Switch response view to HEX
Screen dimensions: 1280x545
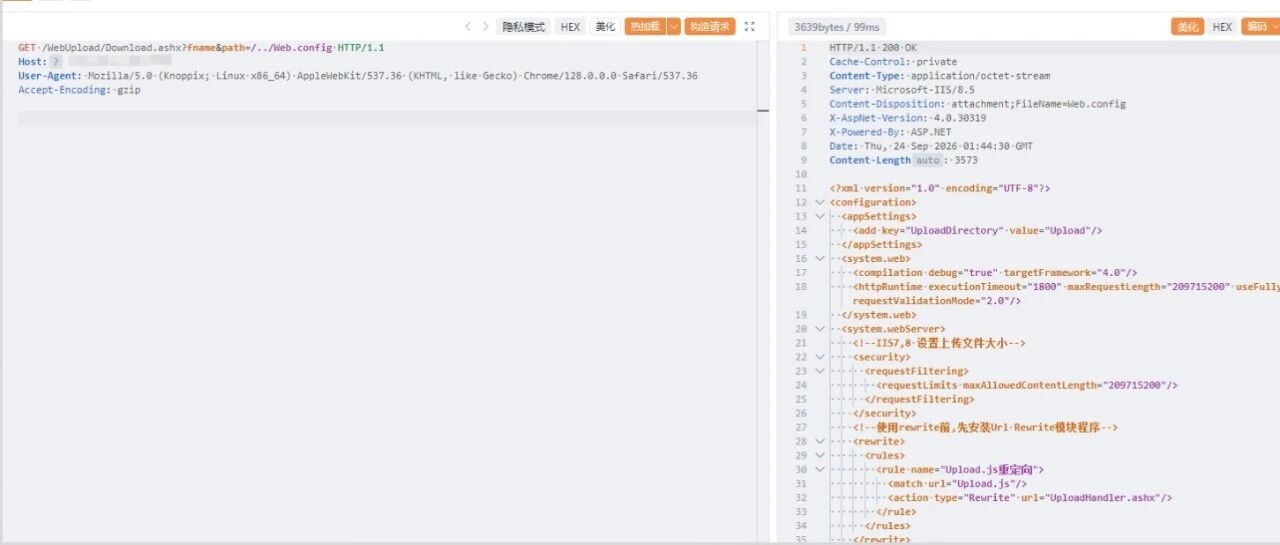tap(1222, 27)
